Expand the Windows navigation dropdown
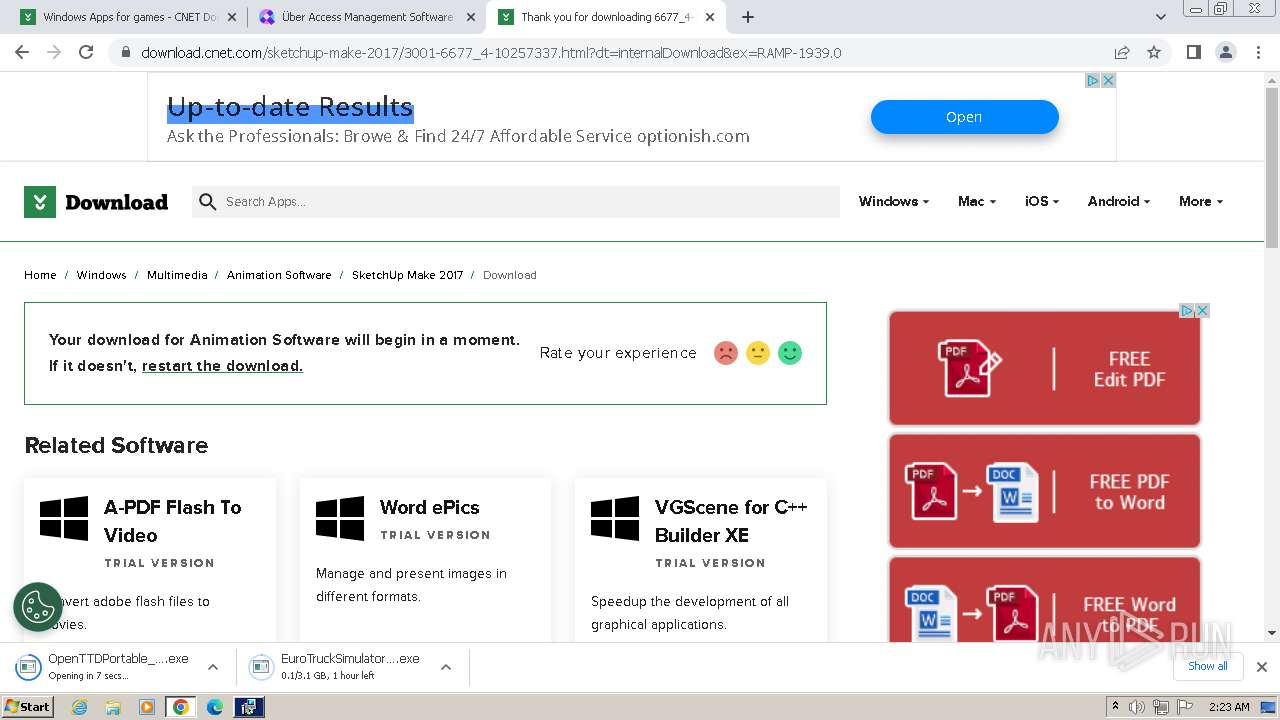1280x720 pixels. [x=894, y=202]
